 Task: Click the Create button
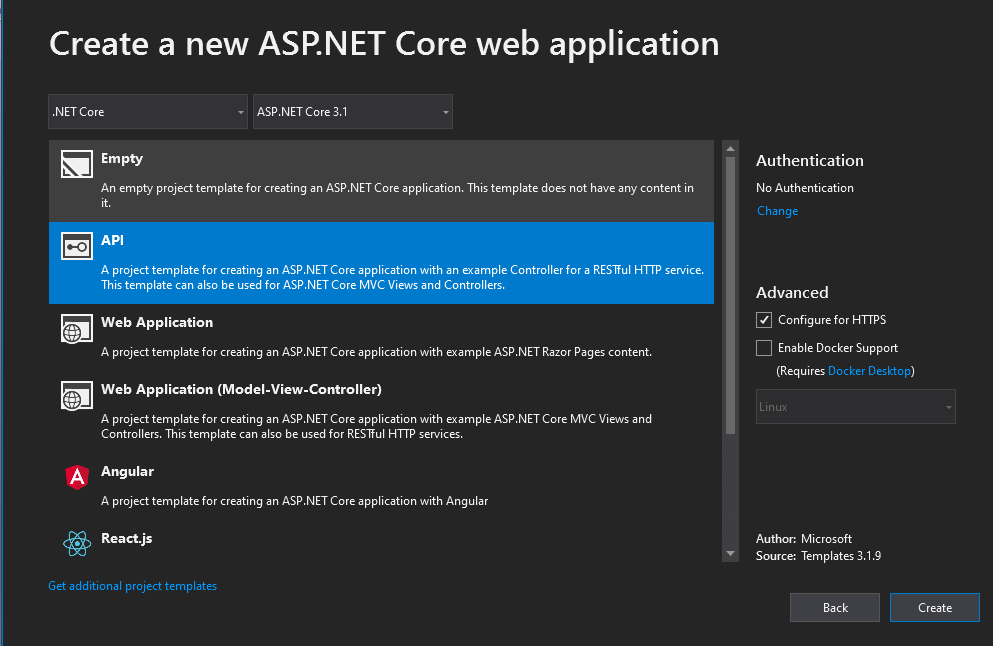(x=935, y=607)
